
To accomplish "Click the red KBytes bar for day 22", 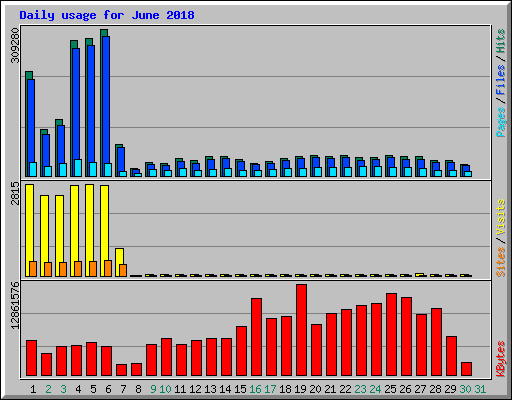I will 346,343.
